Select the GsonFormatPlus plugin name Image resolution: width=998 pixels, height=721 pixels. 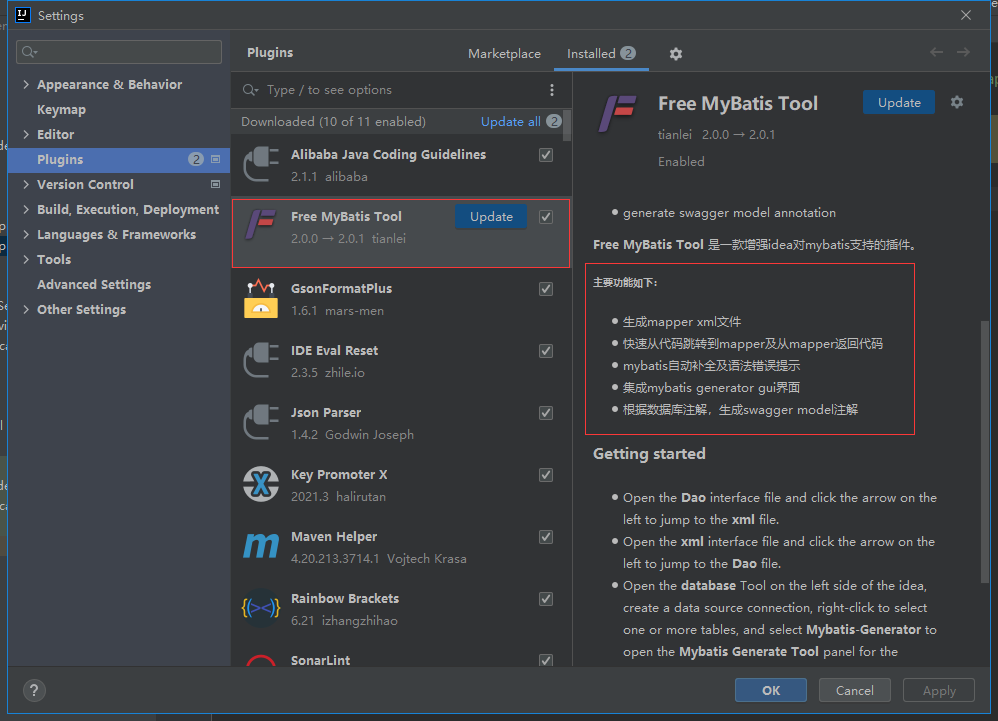click(x=341, y=288)
